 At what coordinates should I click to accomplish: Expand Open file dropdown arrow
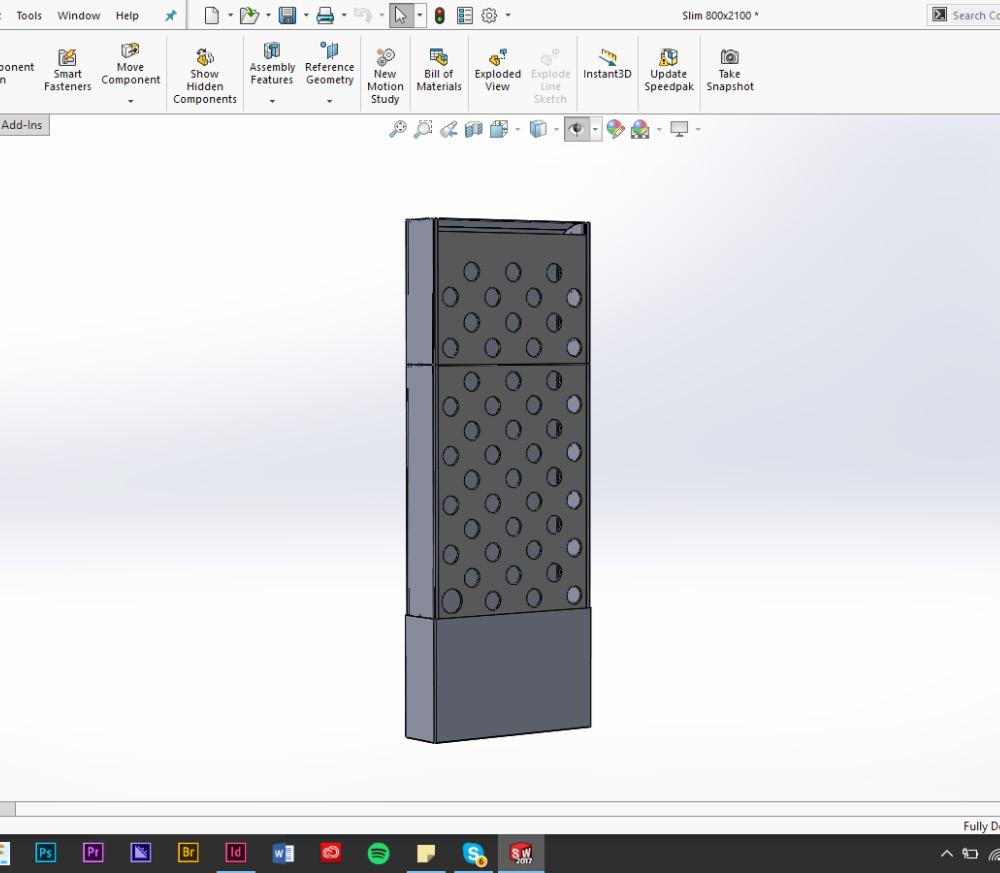pos(268,15)
